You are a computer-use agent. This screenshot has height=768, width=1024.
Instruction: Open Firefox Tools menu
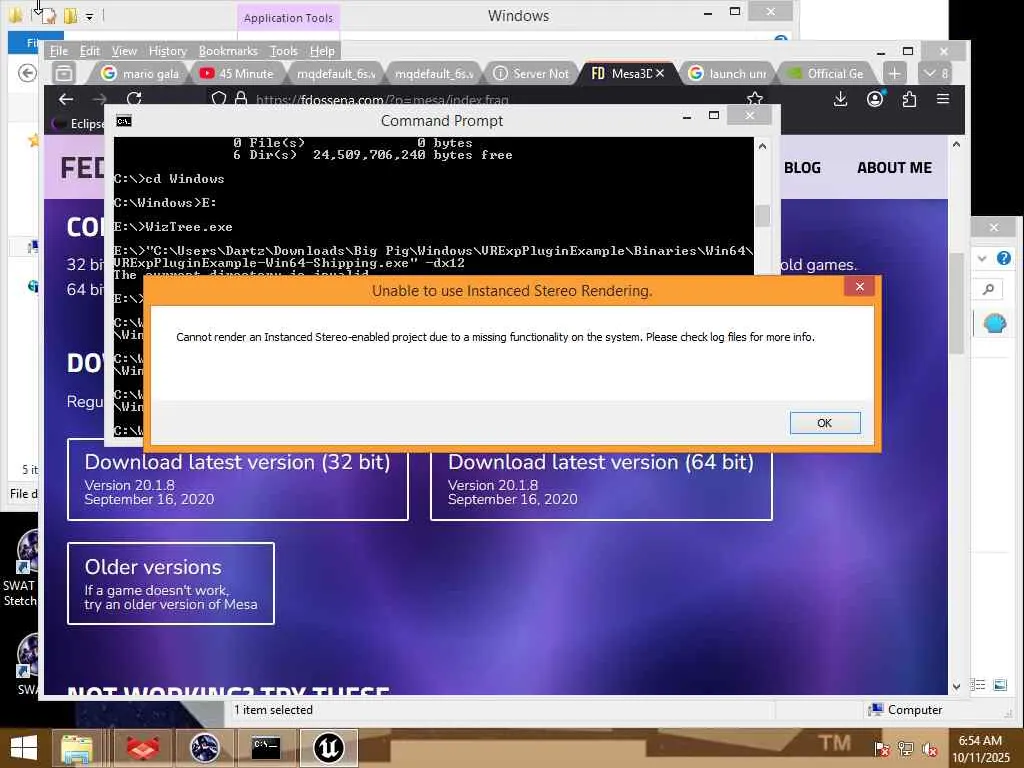pyautogui.click(x=283, y=51)
